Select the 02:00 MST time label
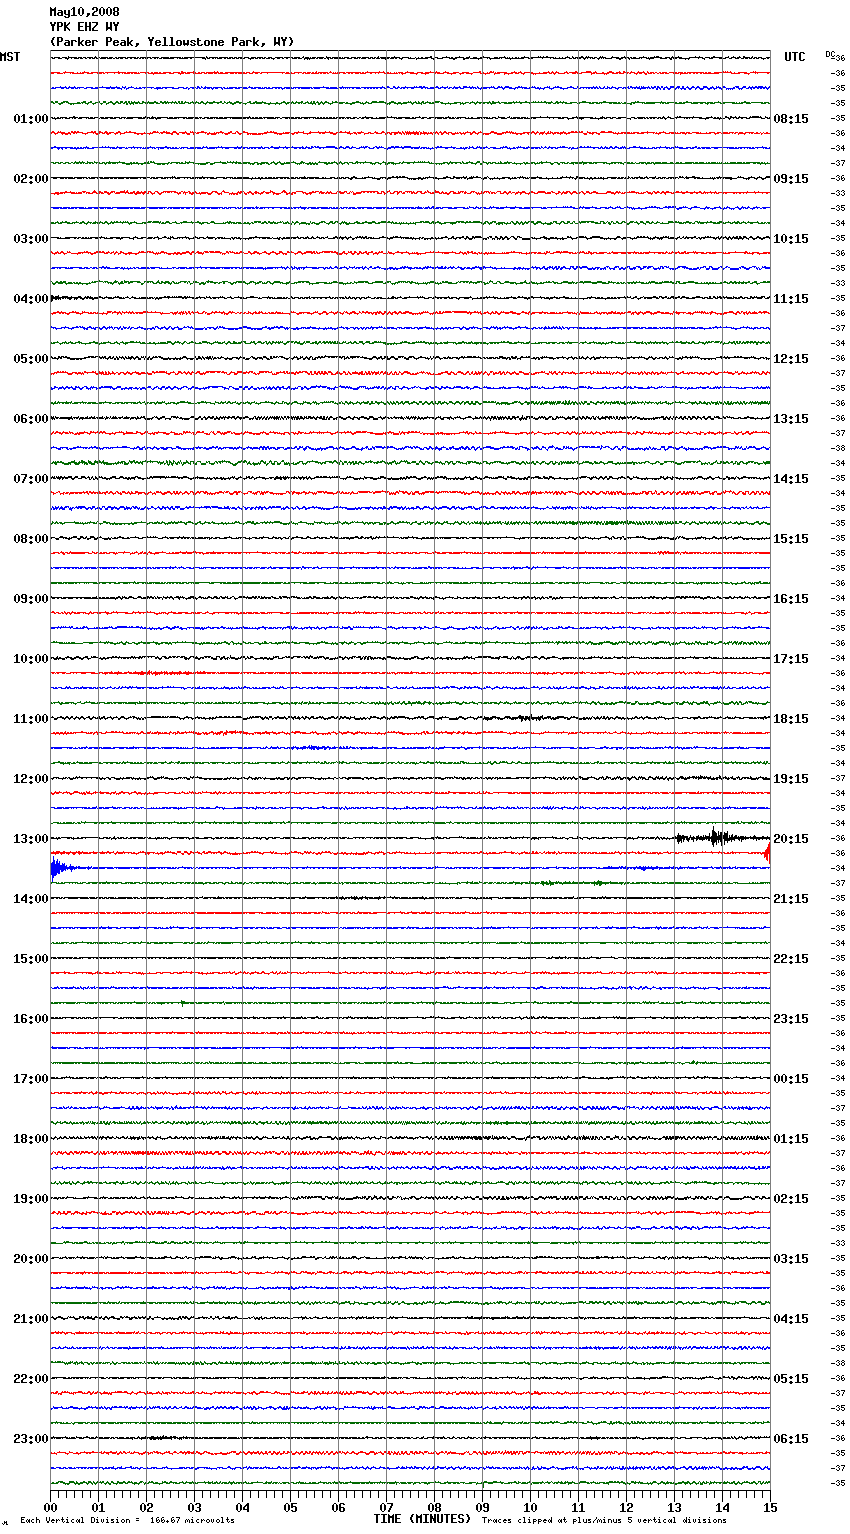The height and width of the screenshot is (1534, 850). pos(30,179)
